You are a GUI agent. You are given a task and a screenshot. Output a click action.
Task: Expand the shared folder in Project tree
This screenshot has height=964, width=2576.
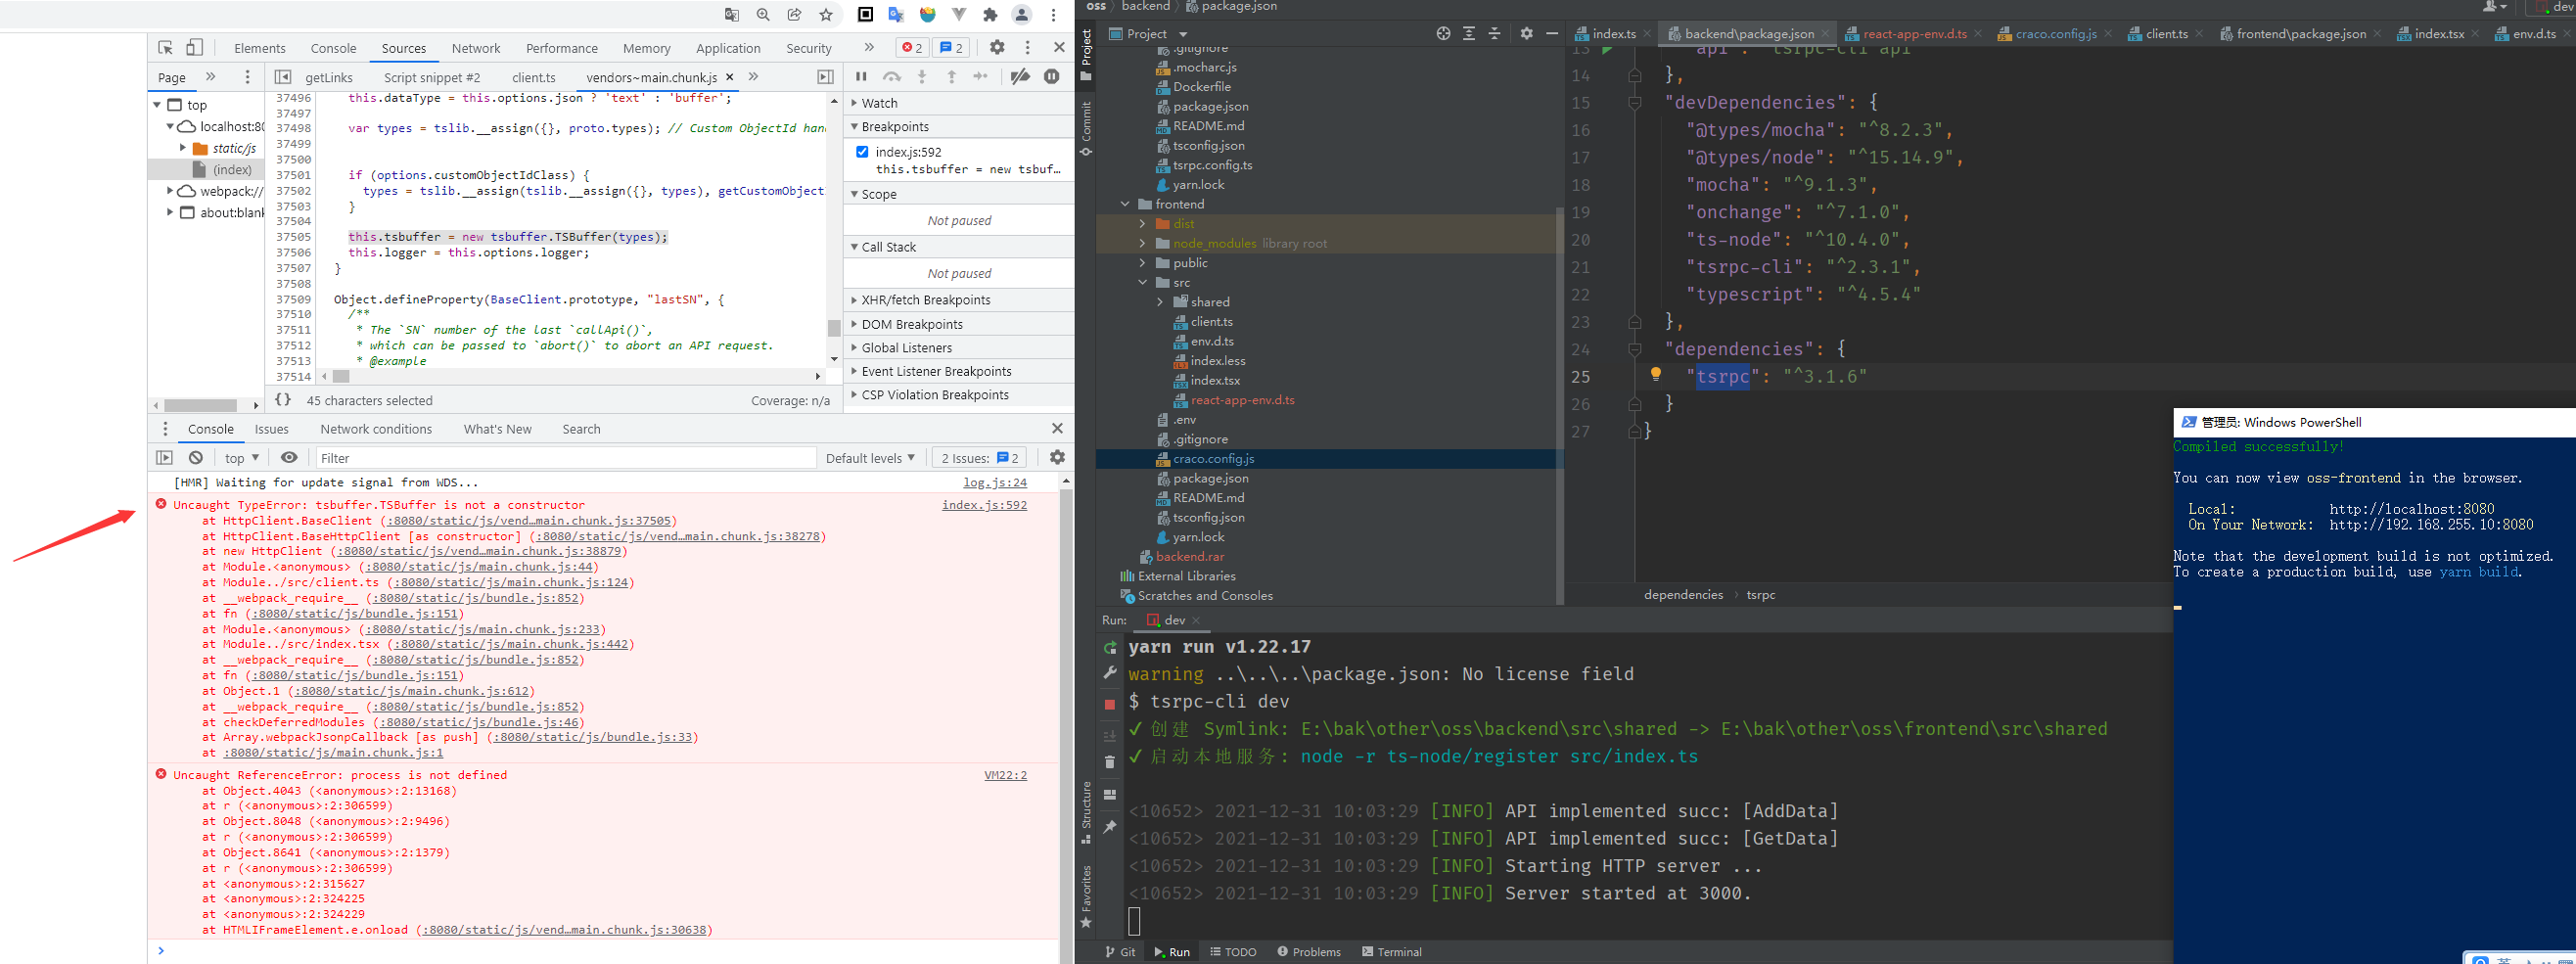[x=1160, y=302]
